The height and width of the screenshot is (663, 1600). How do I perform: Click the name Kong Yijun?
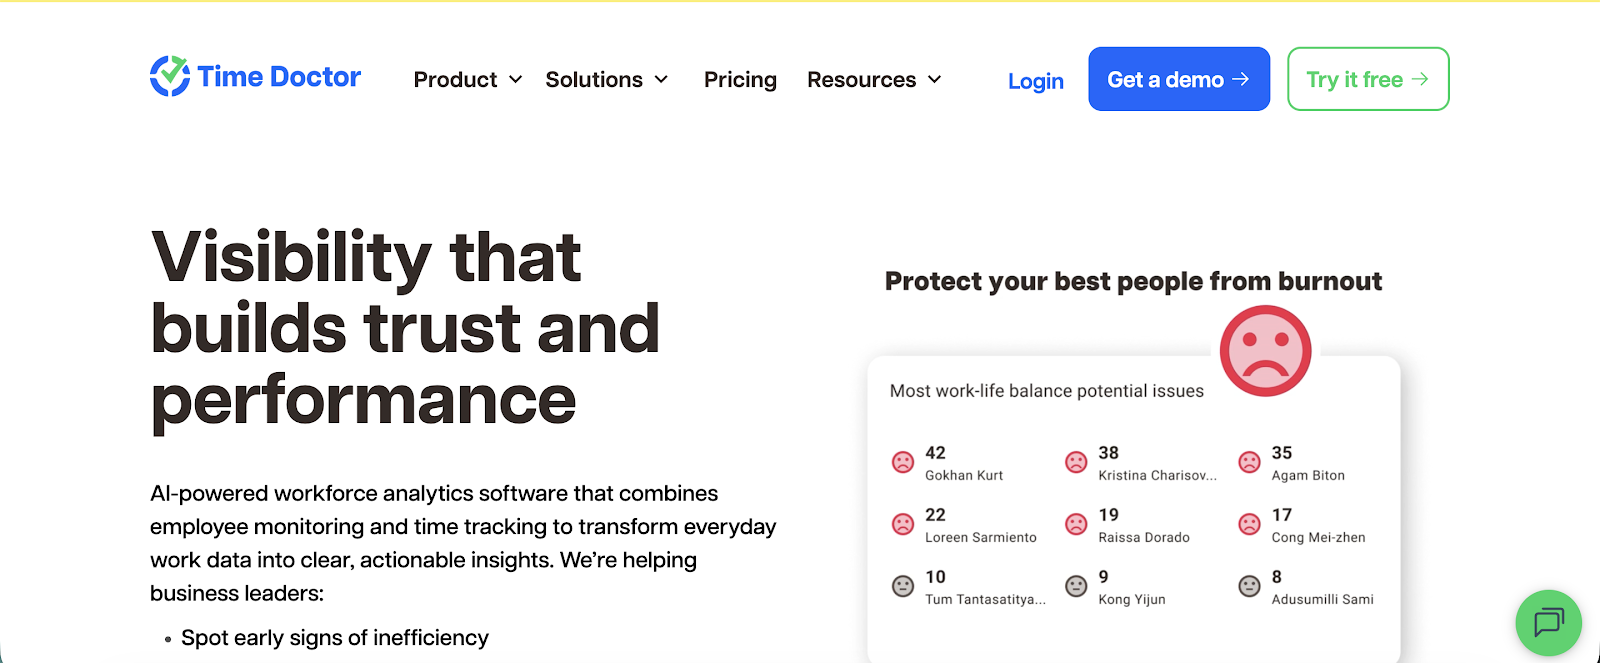click(1132, 600)
